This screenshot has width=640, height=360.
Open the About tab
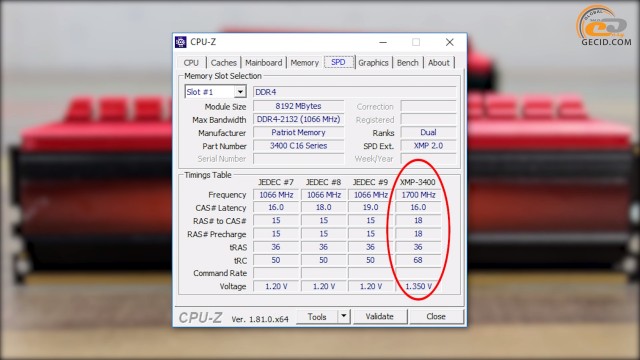(439, 63)
